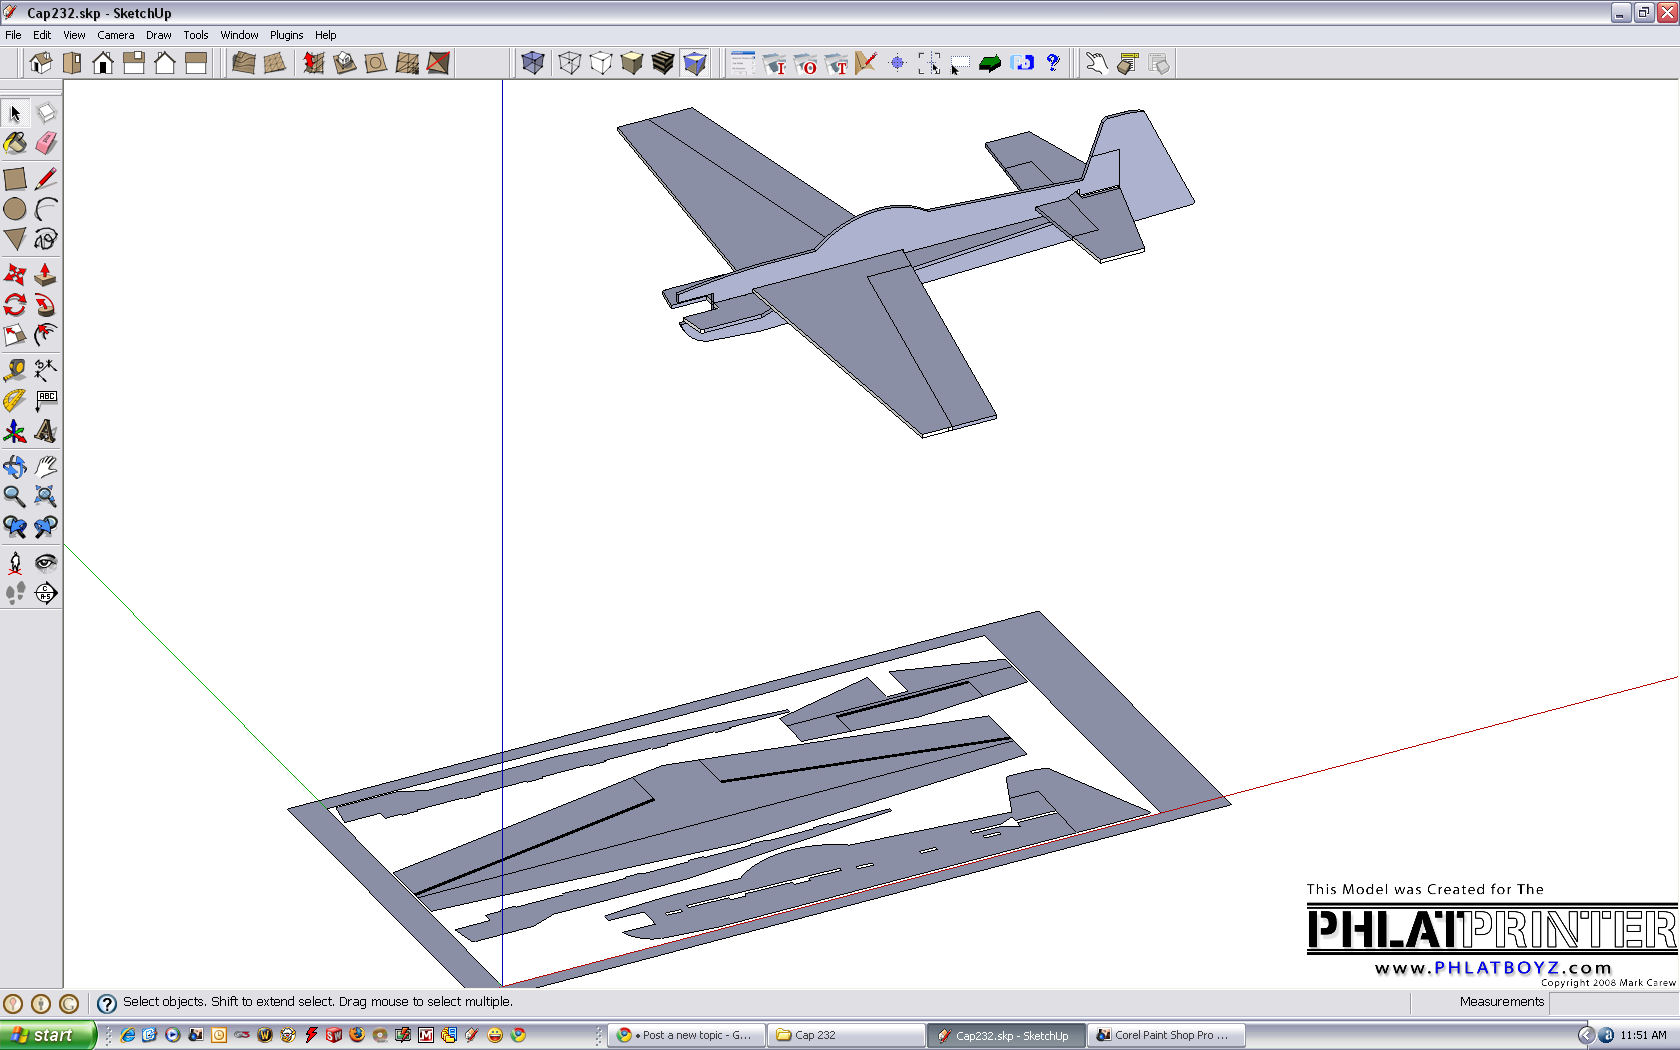This screenshot has height=1050, width=1680.
Task: Switch to Monochrome face style
Action: click(695, 63)
